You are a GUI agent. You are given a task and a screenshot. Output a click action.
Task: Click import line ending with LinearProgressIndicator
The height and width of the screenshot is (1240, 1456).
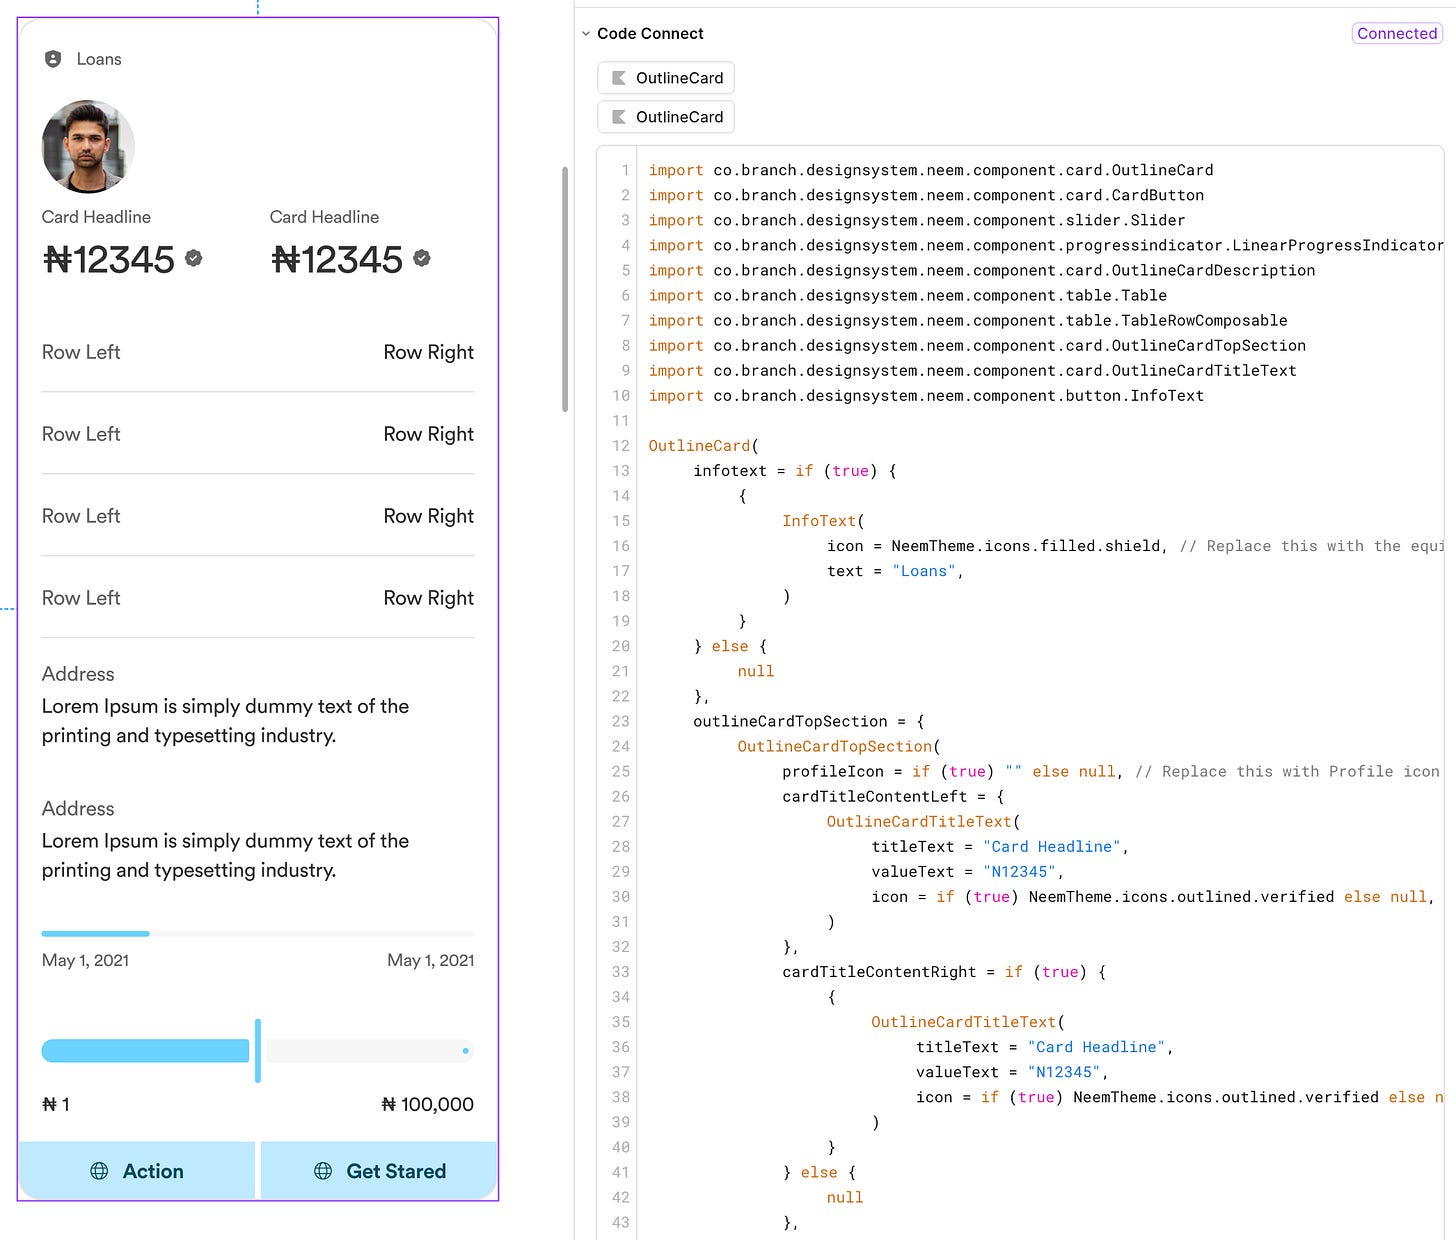[1046, 245]
